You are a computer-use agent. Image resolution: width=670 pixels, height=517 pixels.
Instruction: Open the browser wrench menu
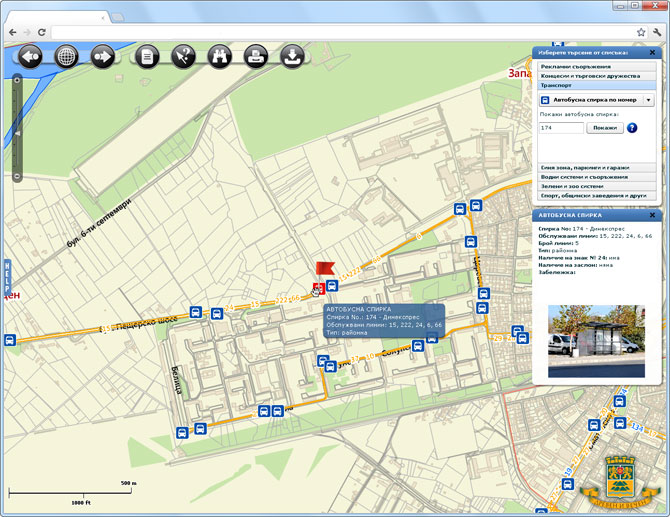pos(657,32)
